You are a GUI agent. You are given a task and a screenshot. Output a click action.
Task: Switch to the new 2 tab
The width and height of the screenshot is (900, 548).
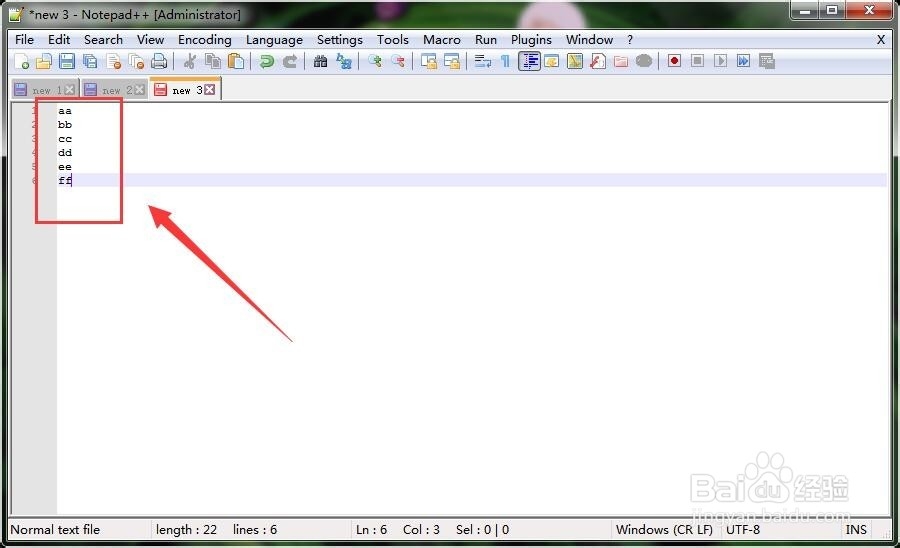115,90
